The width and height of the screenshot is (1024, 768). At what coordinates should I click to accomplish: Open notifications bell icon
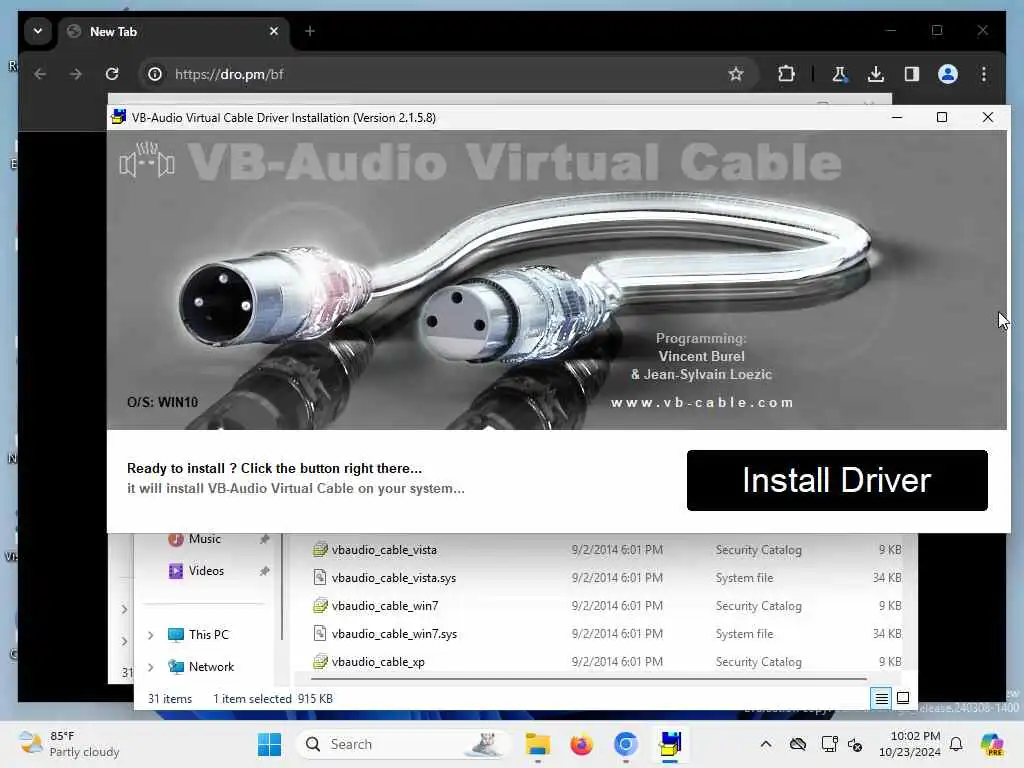pyautogui.click(x=956, y=744)
